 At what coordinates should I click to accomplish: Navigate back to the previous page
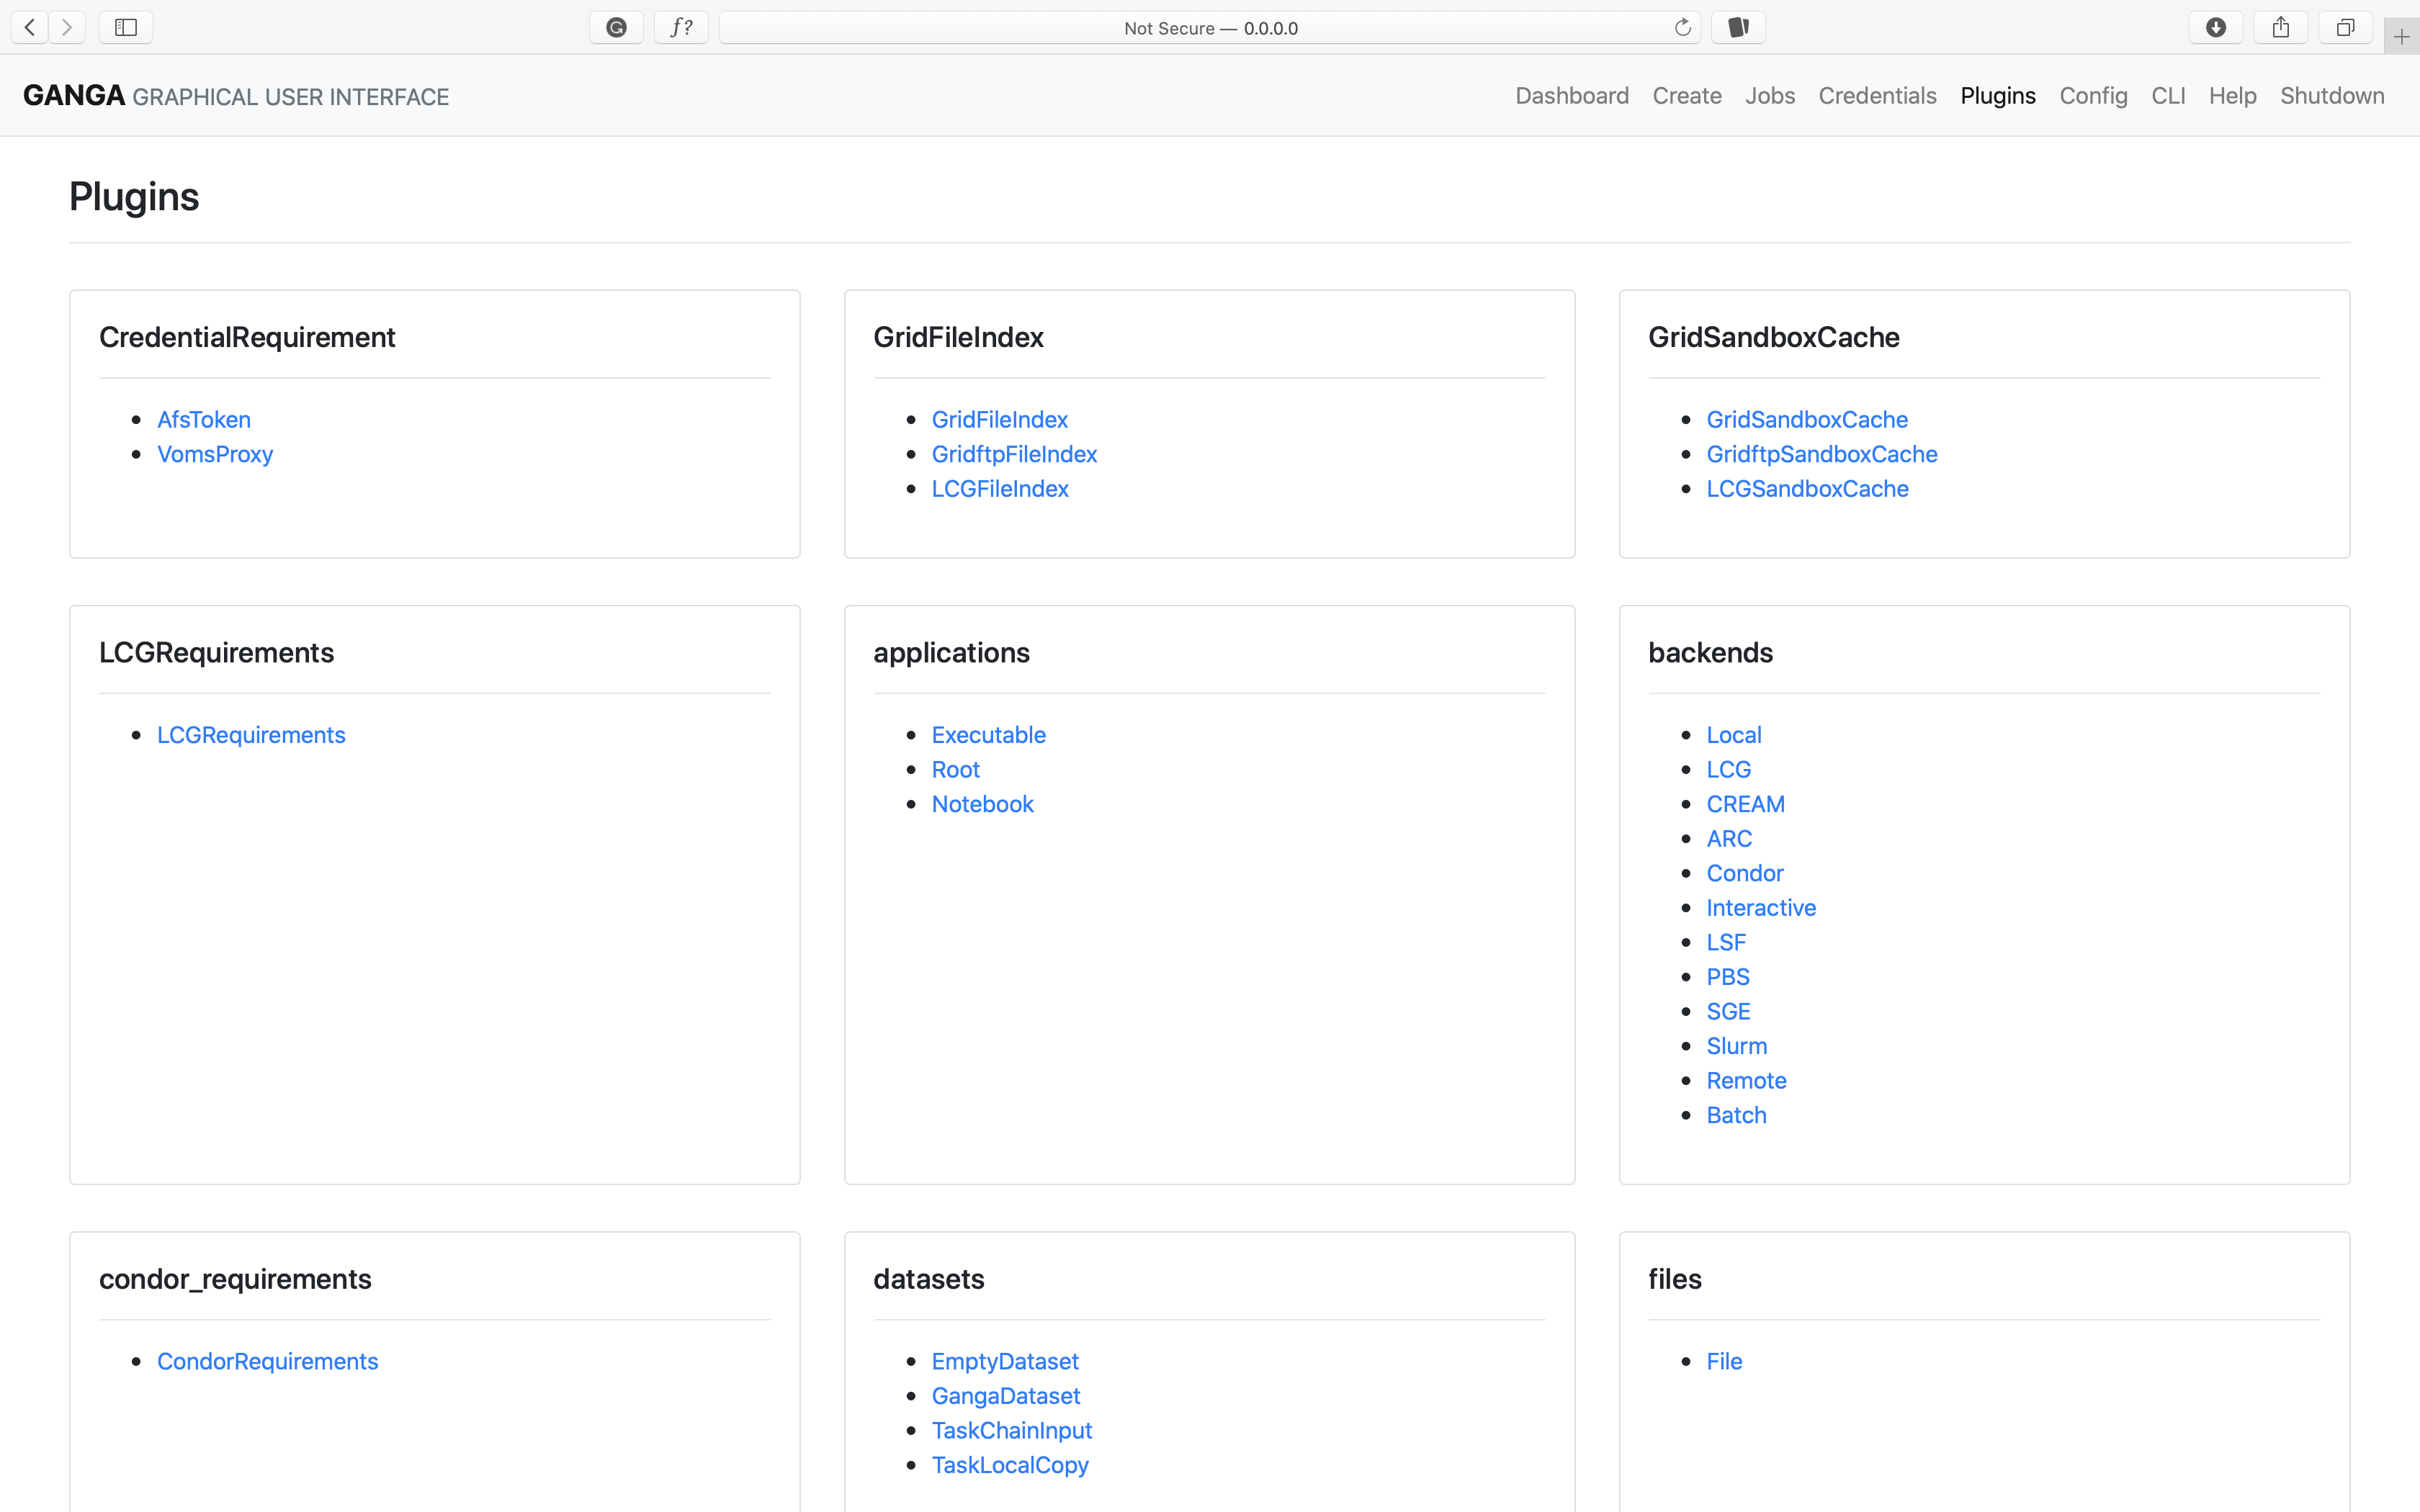28,27
